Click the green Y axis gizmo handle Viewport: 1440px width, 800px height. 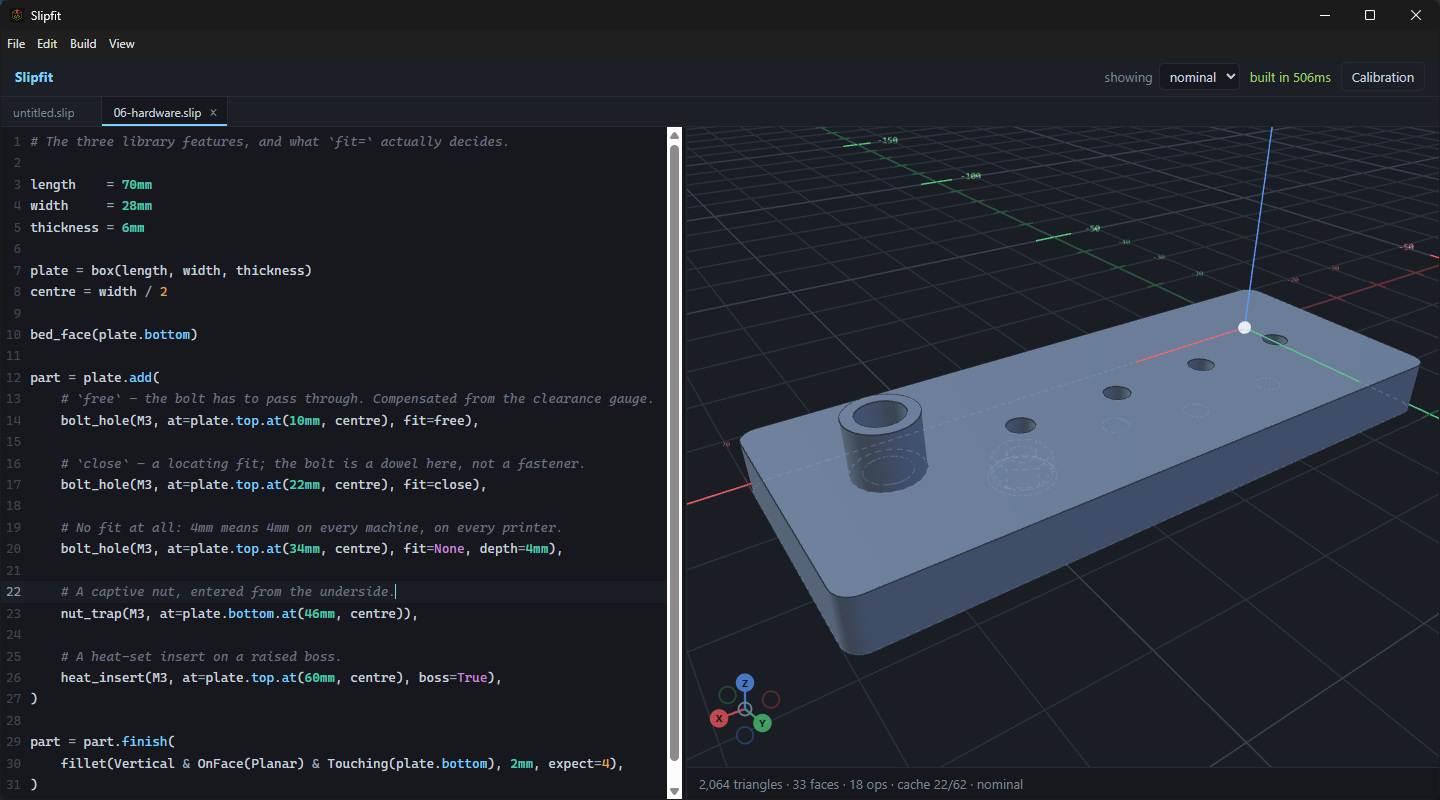pos(762,722)
